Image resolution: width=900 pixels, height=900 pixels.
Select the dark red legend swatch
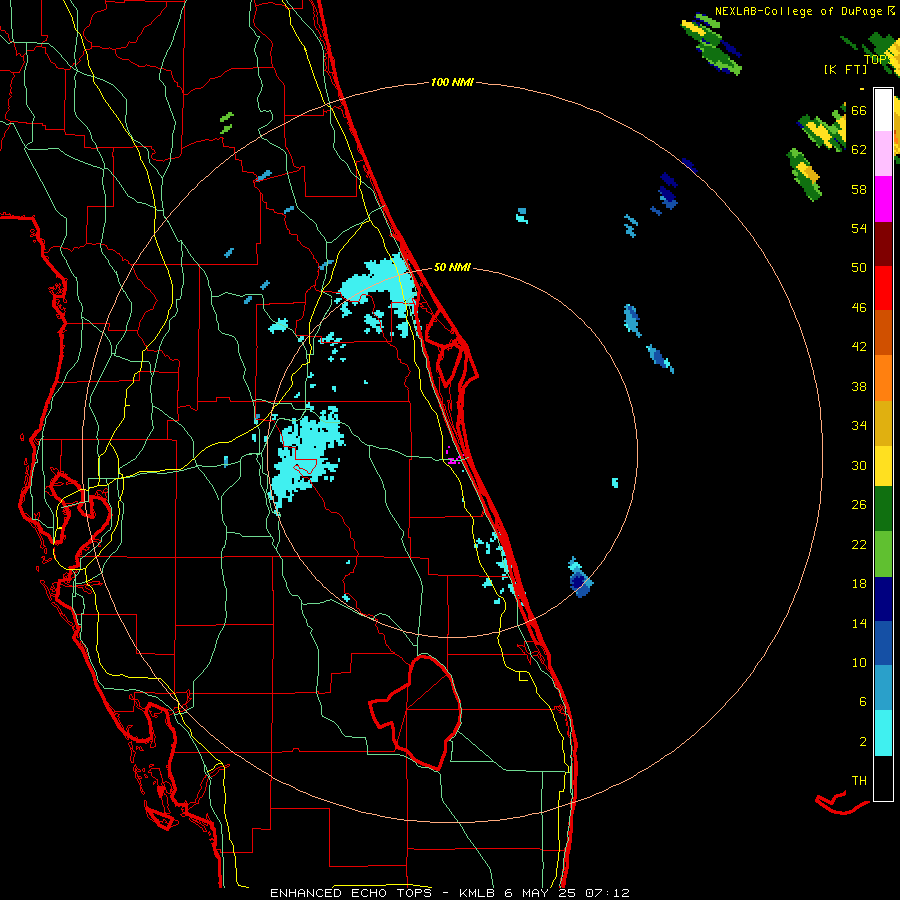(x=883, y=244)
